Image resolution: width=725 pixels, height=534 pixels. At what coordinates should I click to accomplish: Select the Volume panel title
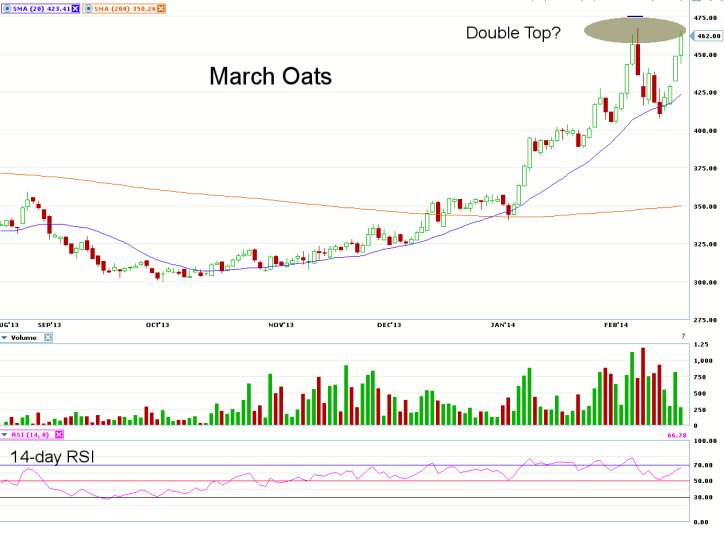pos(26,338)
